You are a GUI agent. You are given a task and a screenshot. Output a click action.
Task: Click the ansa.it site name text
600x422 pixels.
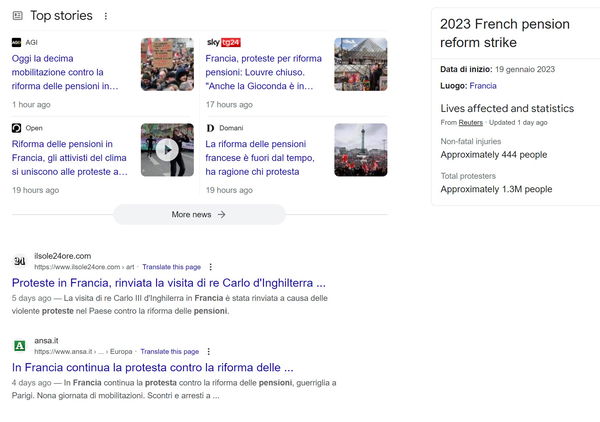(x=46, y=341)
